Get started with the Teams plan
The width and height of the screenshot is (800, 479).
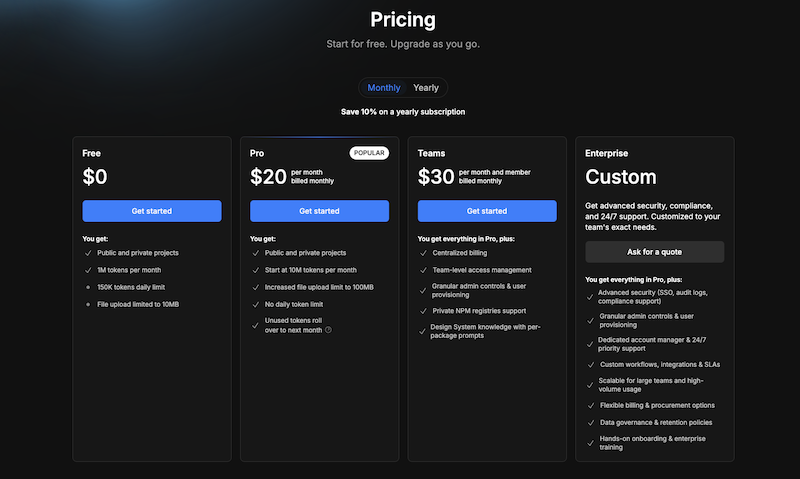click(487, 211)
